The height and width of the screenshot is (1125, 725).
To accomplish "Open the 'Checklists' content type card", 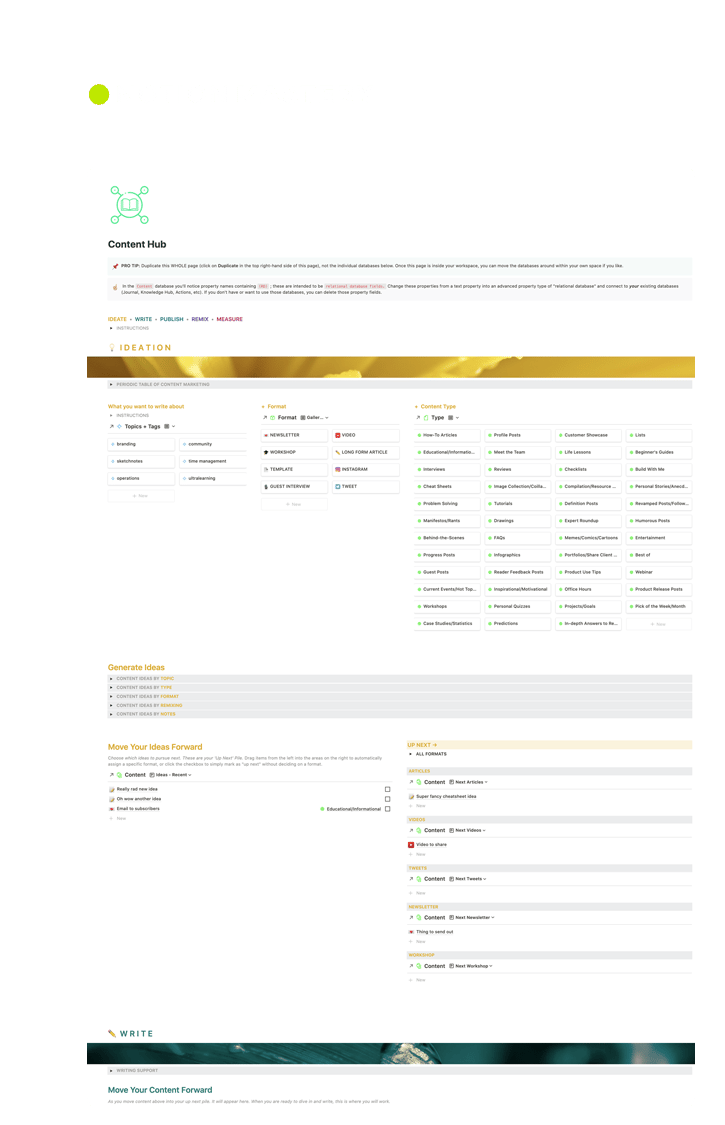I will pyautogui.click(x=589, y=469).
